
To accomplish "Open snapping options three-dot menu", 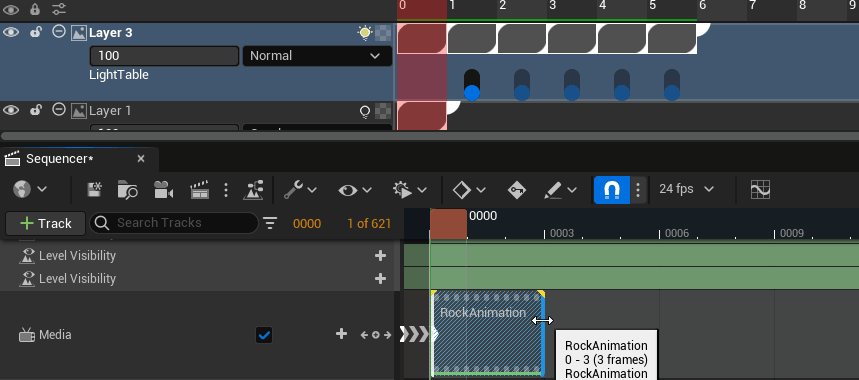I will point(638,189).
